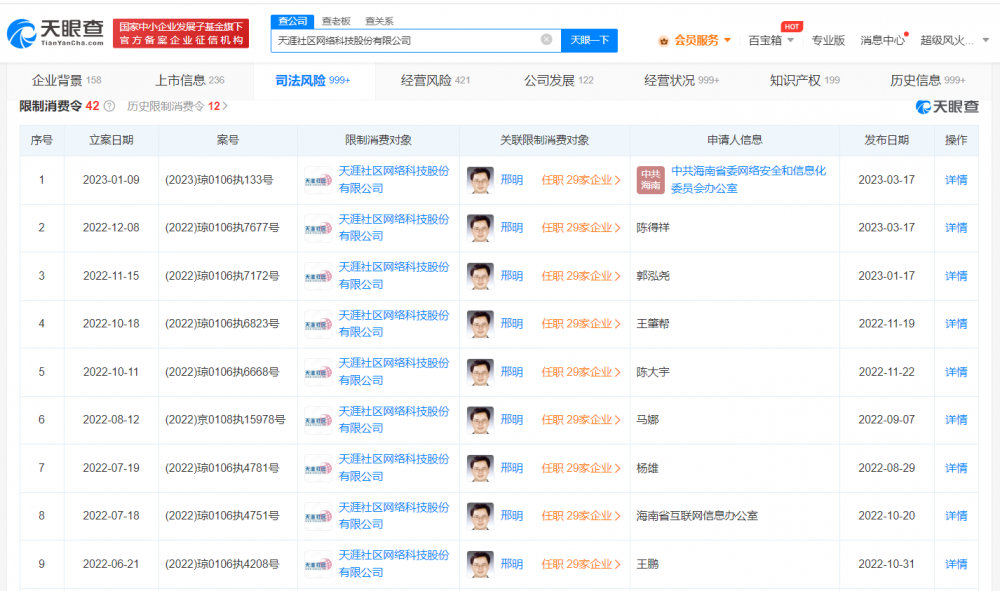Viewport: 1000px width, 591px height.
Task: Click the TianYanCha logo
Action: (x=55, y=33)
